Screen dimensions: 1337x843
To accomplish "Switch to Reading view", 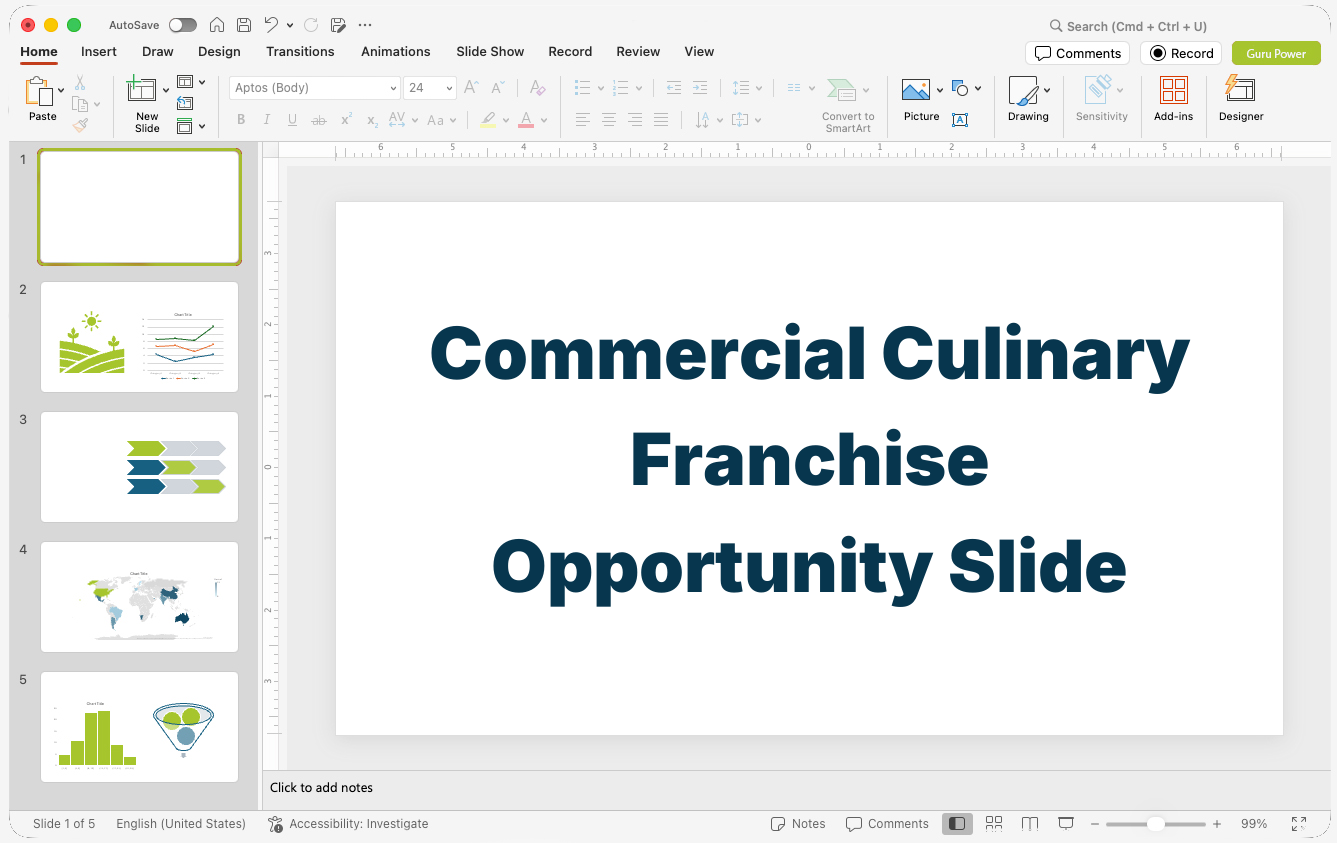I will click(1030, 823).
